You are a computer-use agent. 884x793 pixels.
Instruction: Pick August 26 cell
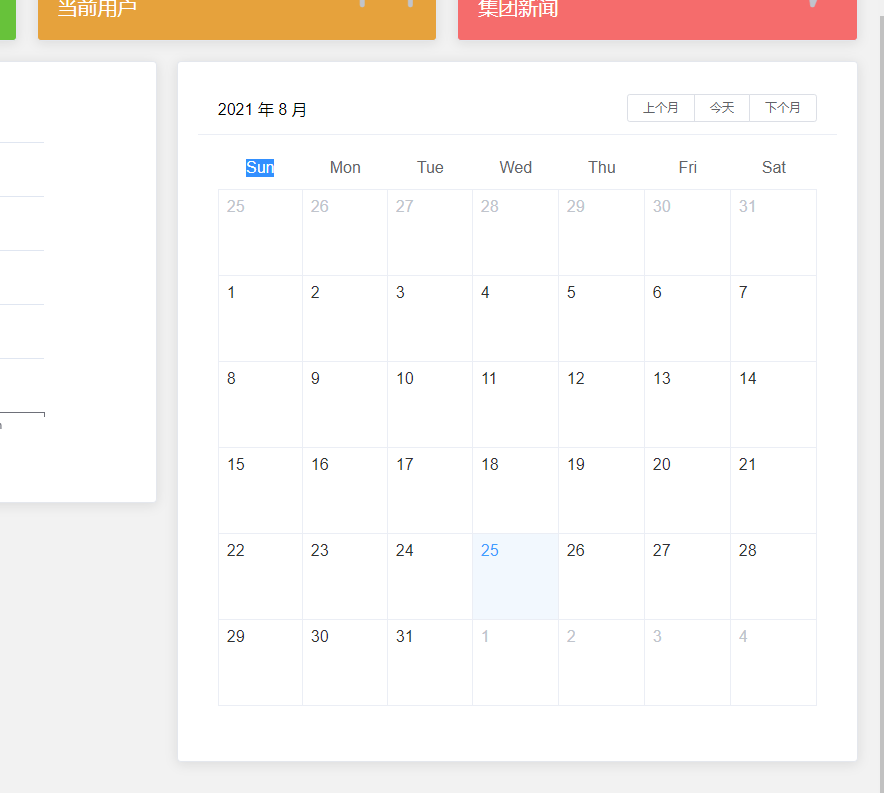pos(602,577)
